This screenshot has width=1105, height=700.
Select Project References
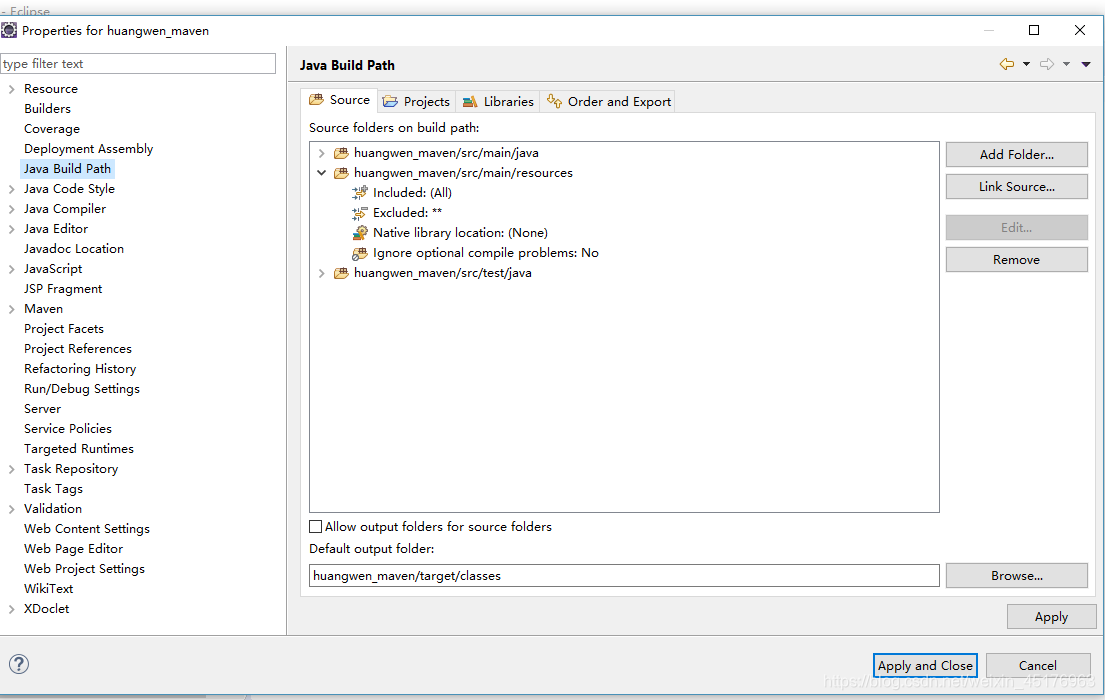pos(78,349)
